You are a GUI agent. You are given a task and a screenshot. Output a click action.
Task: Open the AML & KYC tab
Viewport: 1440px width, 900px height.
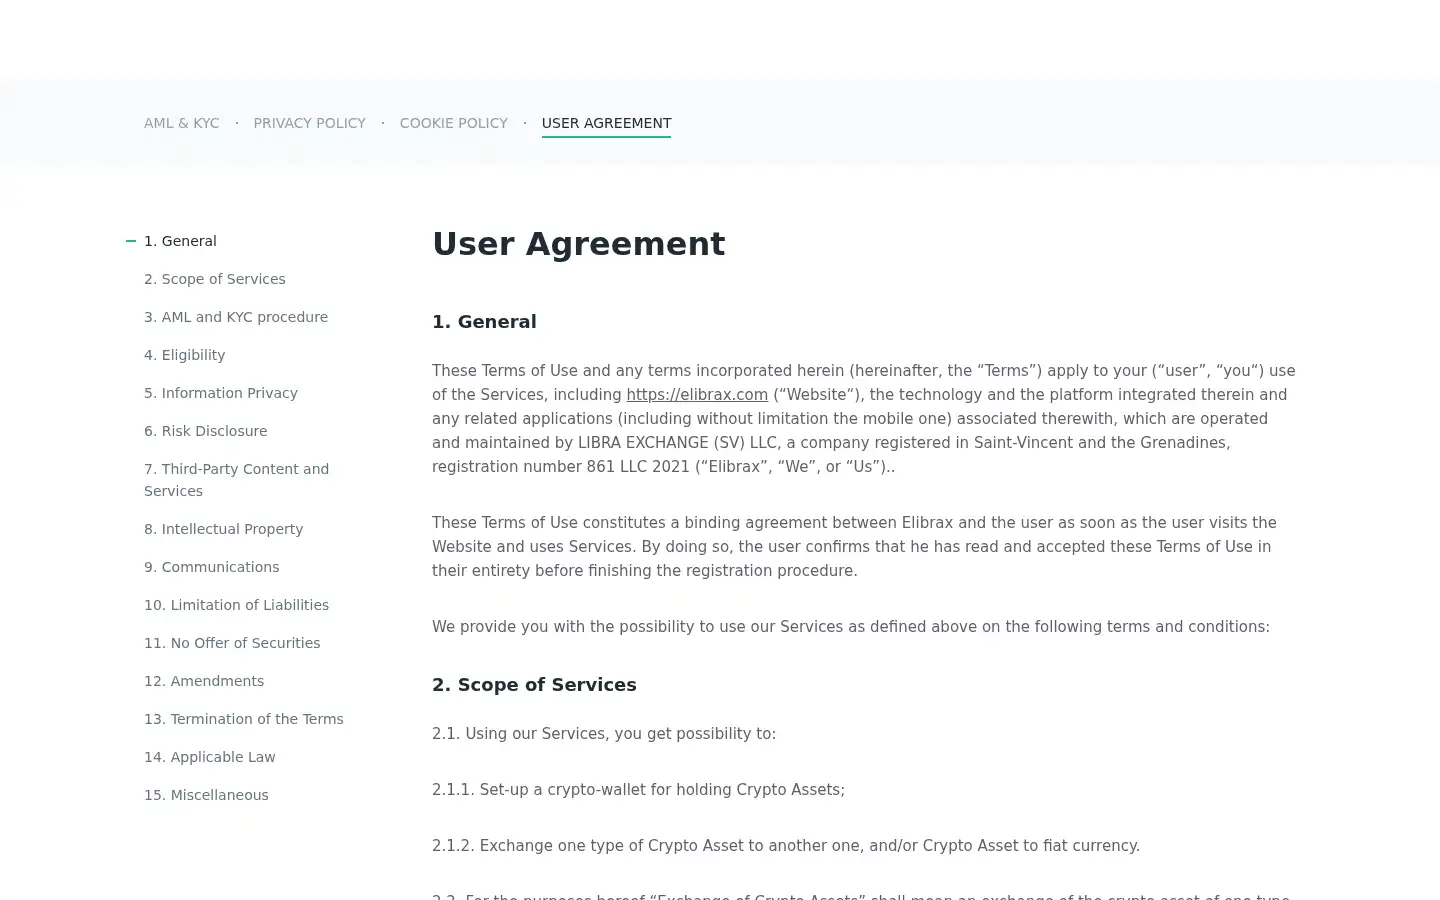tap(181, 123)
